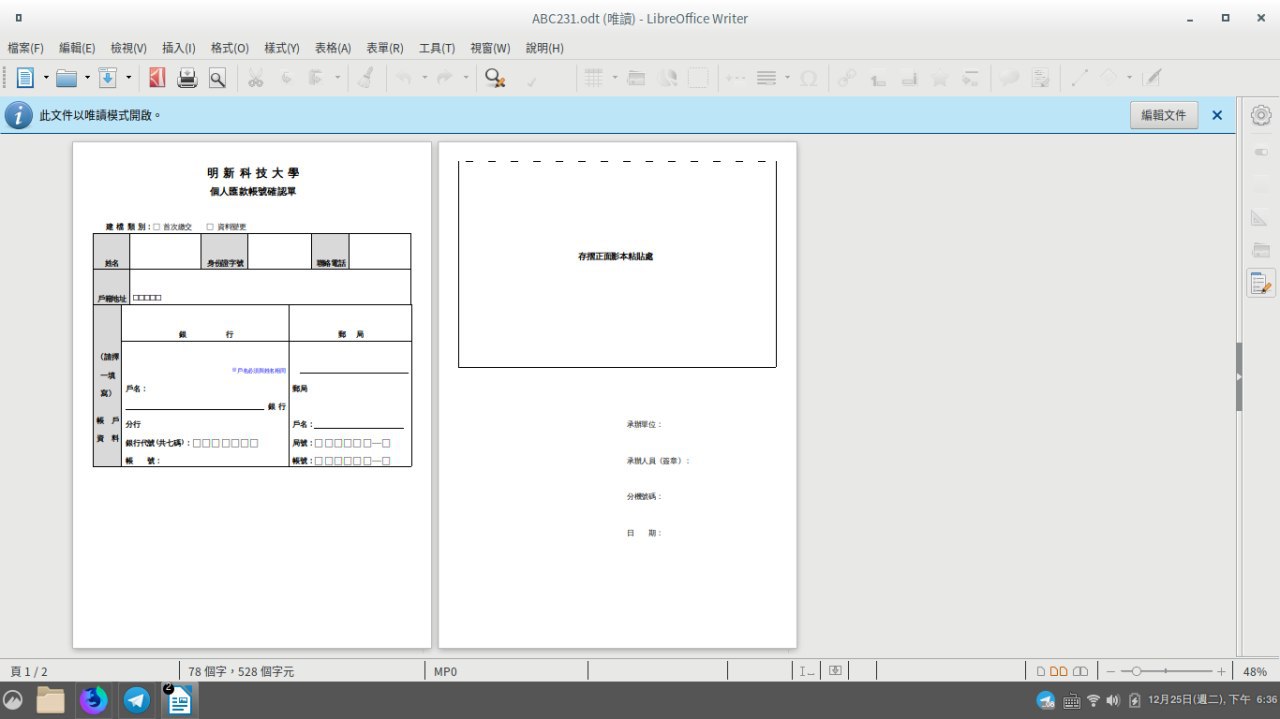Click the Print icon

pyautogui.click(x=187, y=78)
